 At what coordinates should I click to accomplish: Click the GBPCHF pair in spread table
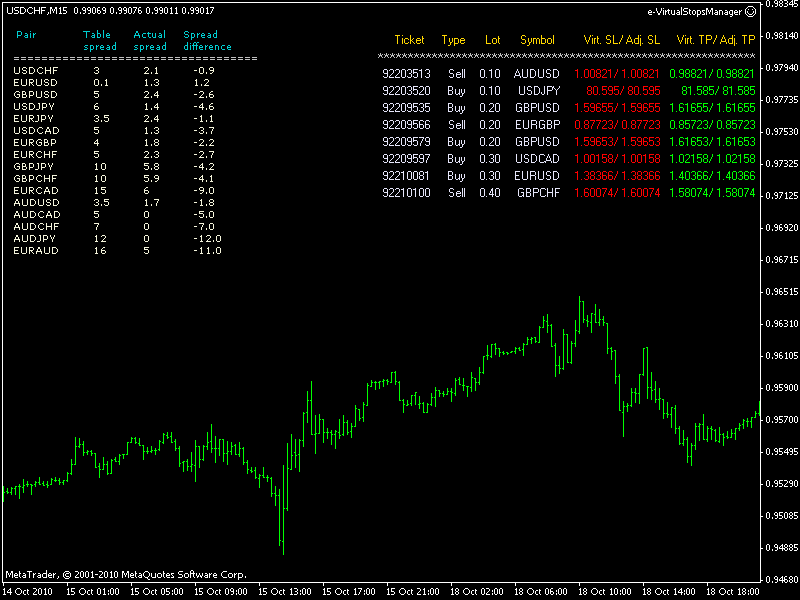35,179
